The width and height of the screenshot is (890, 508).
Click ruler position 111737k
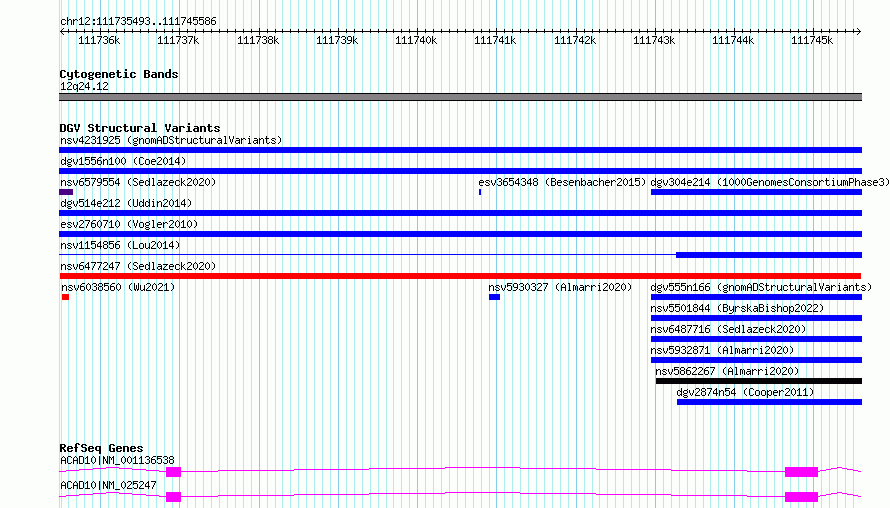click(178, 40)
